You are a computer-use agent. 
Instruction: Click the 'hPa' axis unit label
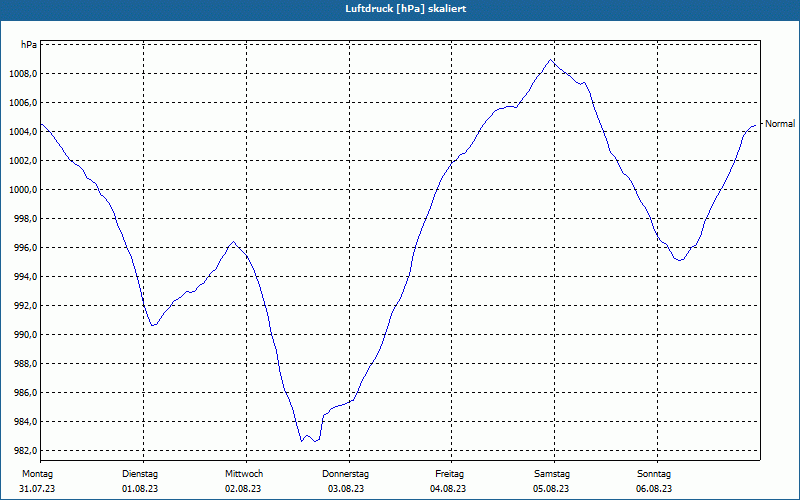pyautogui.click(x=29, y=45)
